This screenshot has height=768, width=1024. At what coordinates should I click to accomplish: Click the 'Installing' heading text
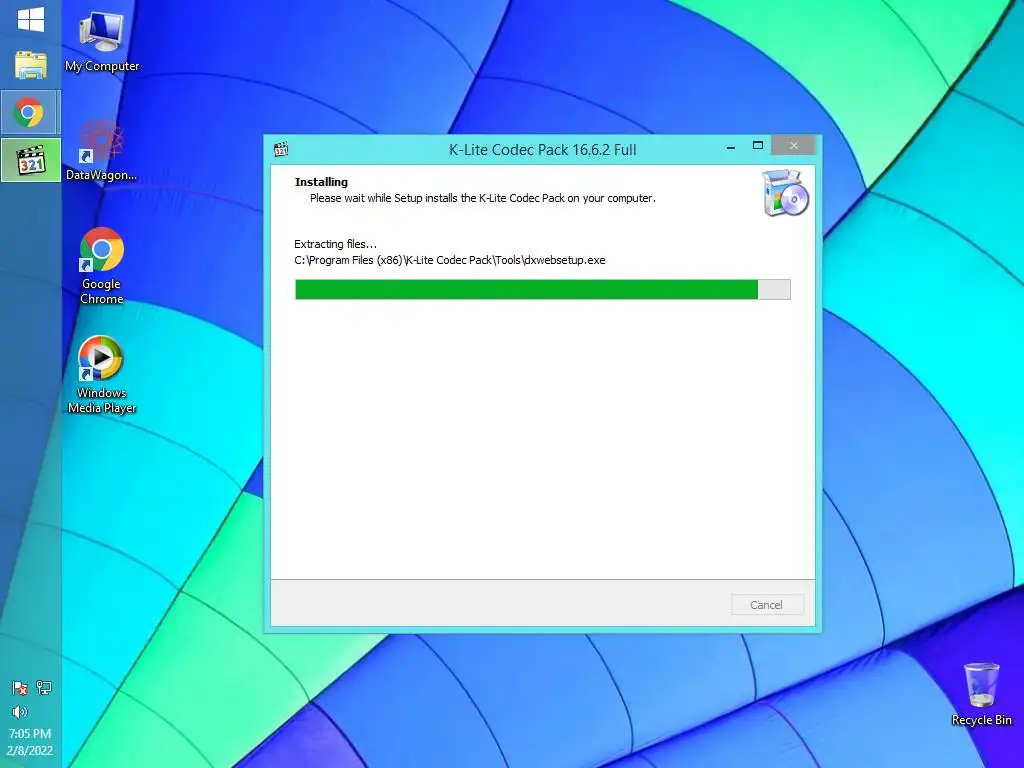point(321,182)
